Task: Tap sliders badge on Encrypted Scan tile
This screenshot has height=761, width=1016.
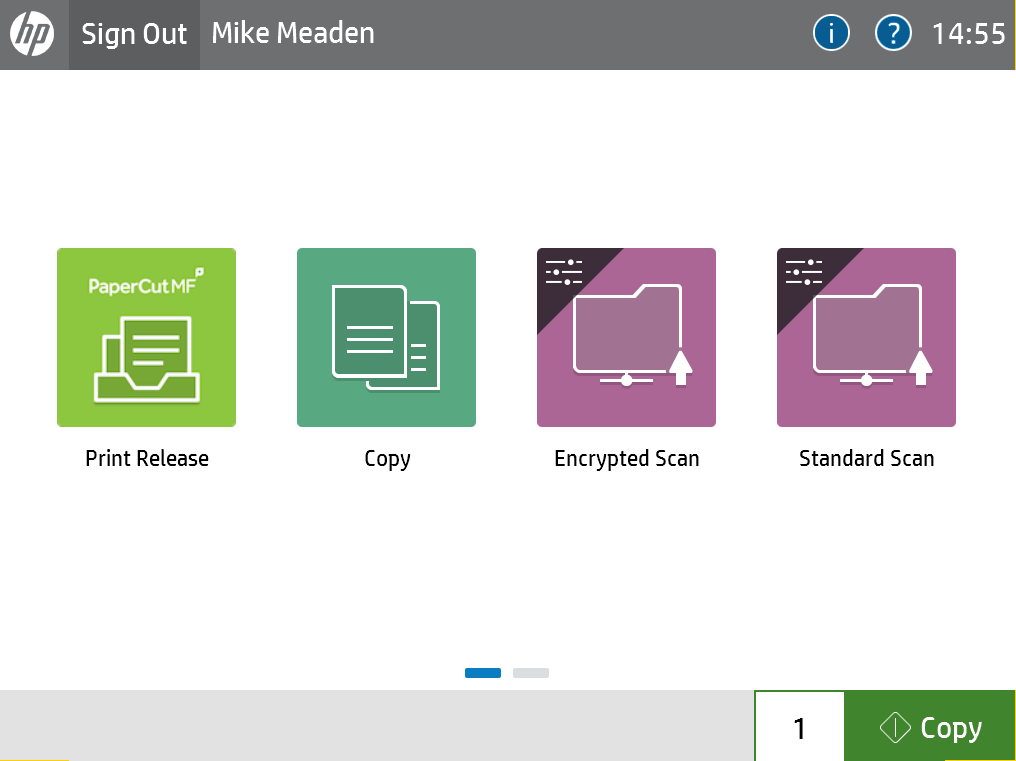Action: [x=564, y=273]
